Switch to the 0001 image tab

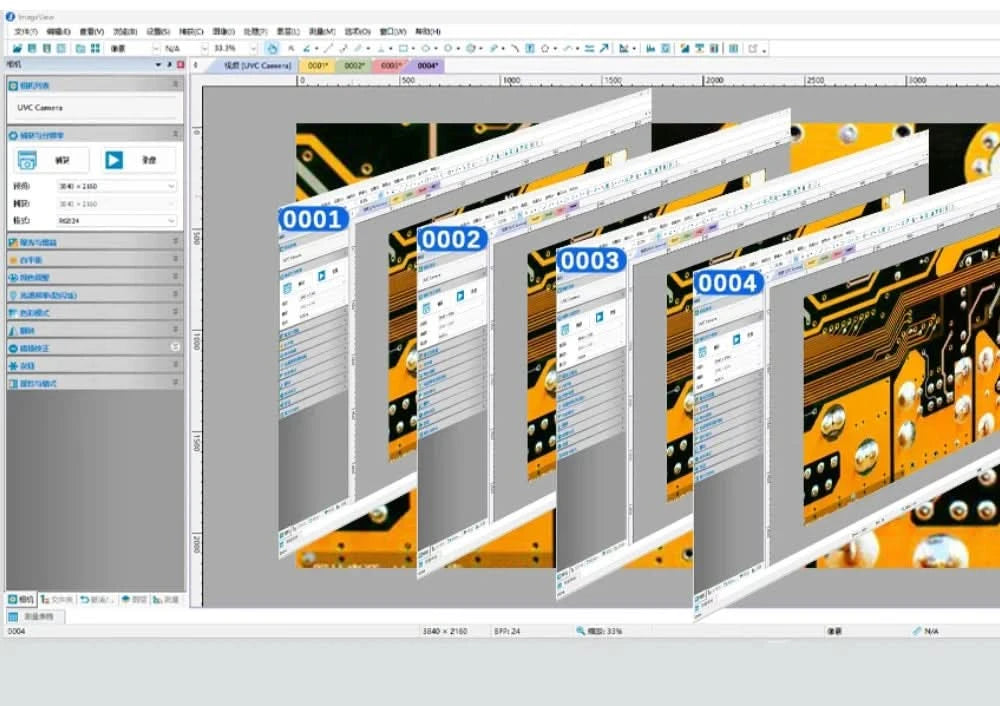click(x=318, y=66)
